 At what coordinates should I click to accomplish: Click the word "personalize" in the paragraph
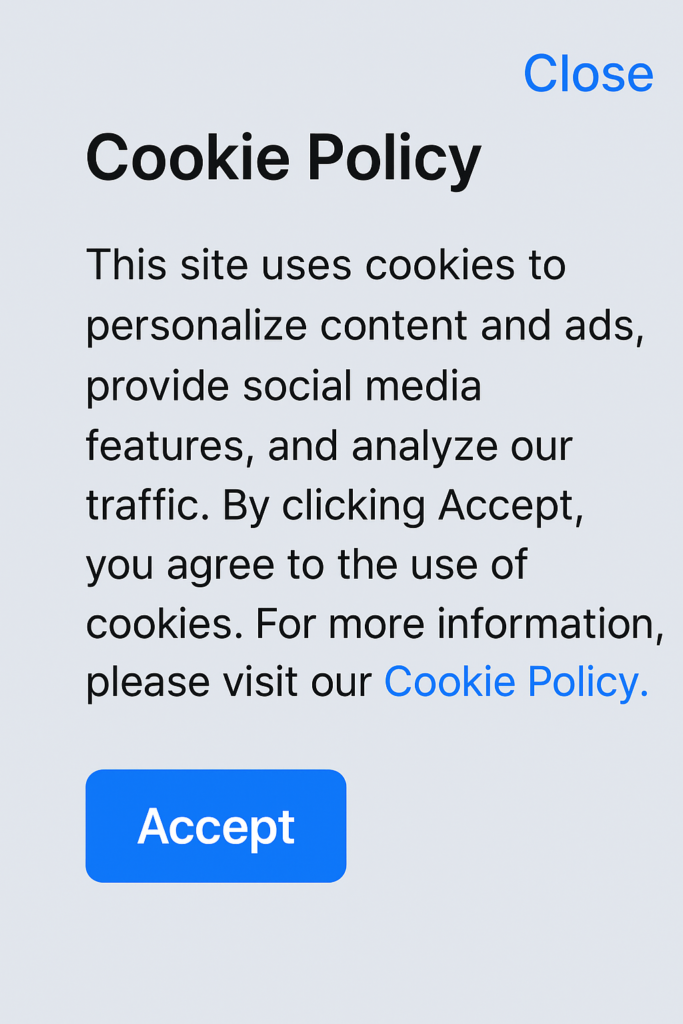click(197, 327)
